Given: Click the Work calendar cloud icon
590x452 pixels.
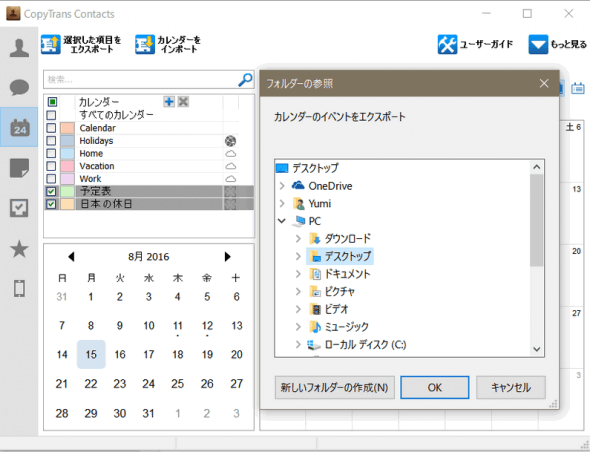Looking at the screenshot, I should tap(231, 179).
